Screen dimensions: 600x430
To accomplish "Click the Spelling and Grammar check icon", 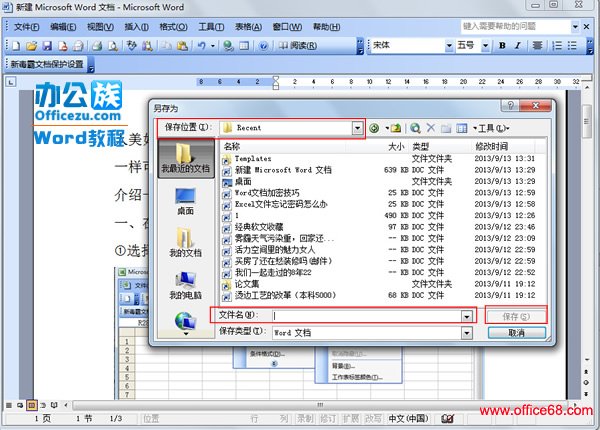I will pyautogui.click(x=132, y=46).
